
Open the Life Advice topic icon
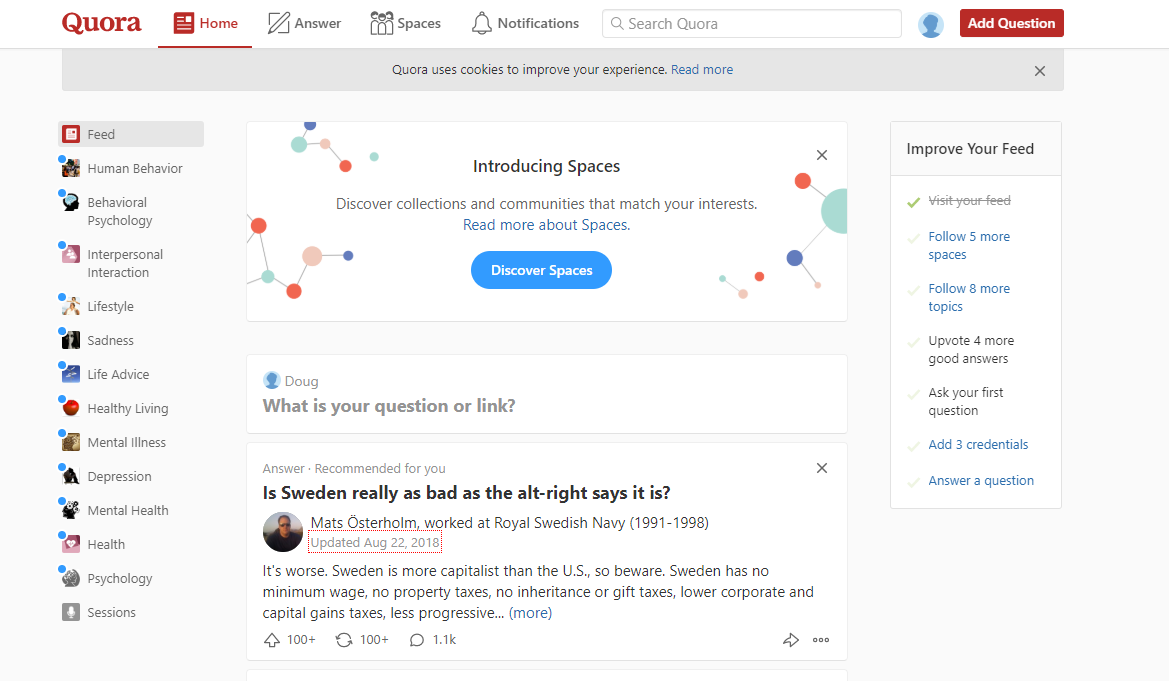(x=71, y=374)
